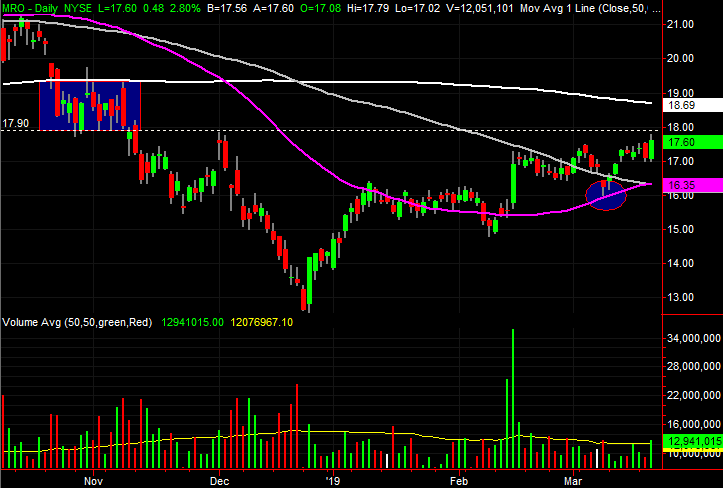The image size is (723, 488).
Task: Click the white 18.69 moving average price tag
Action: point(692,105)
